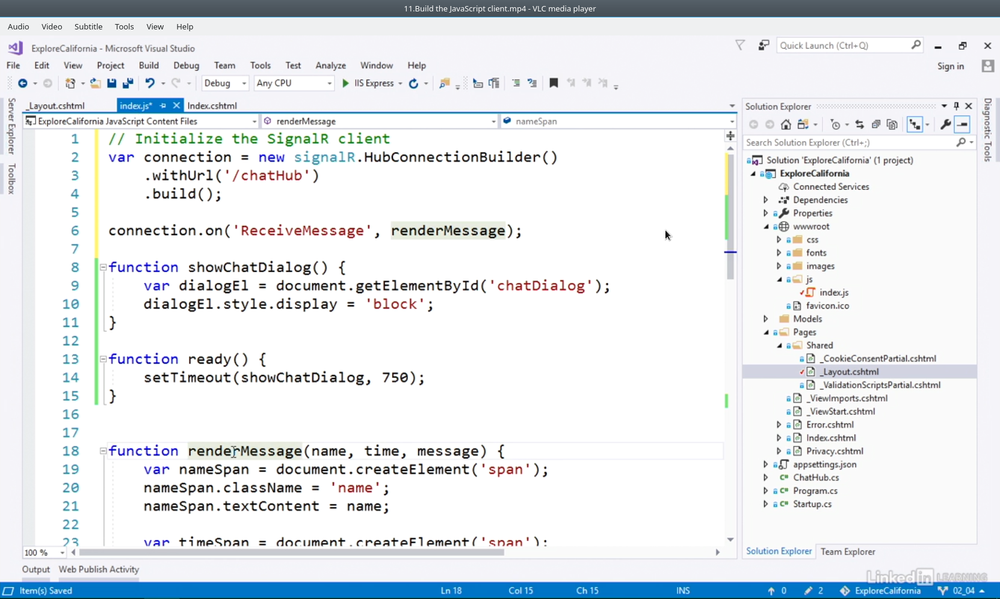The image size is (1000, 599).
Task: Click the Collapse All icon in Solution Explorer
Action: (x=876, y=124)
